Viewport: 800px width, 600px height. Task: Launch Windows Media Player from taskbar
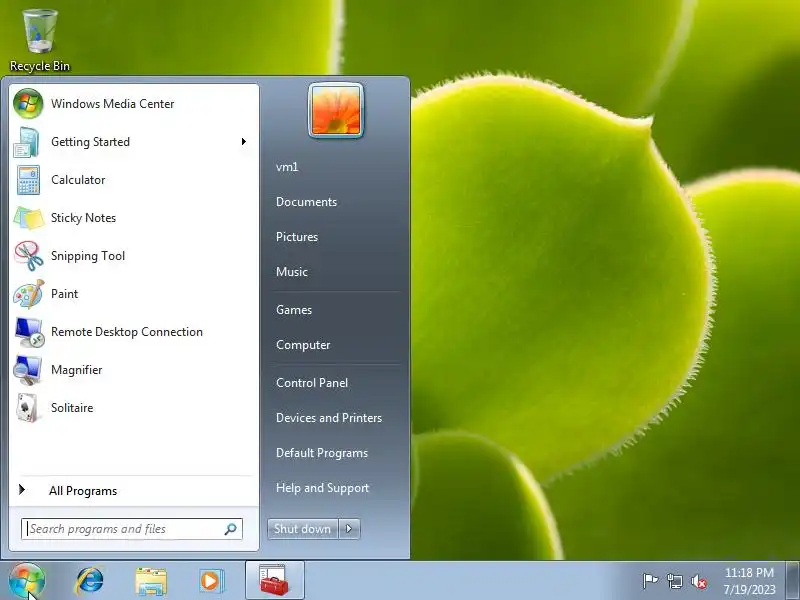pyautogui.click(x=211, y=581)
